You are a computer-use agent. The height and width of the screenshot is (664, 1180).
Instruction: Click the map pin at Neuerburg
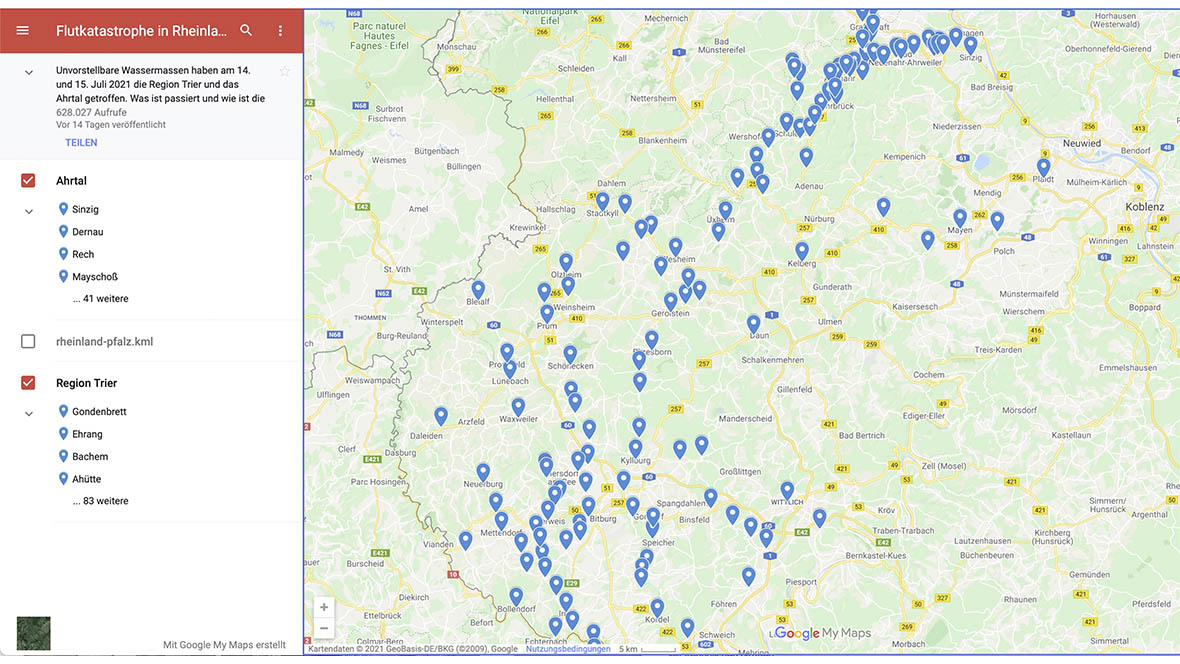tap(483, 472)
